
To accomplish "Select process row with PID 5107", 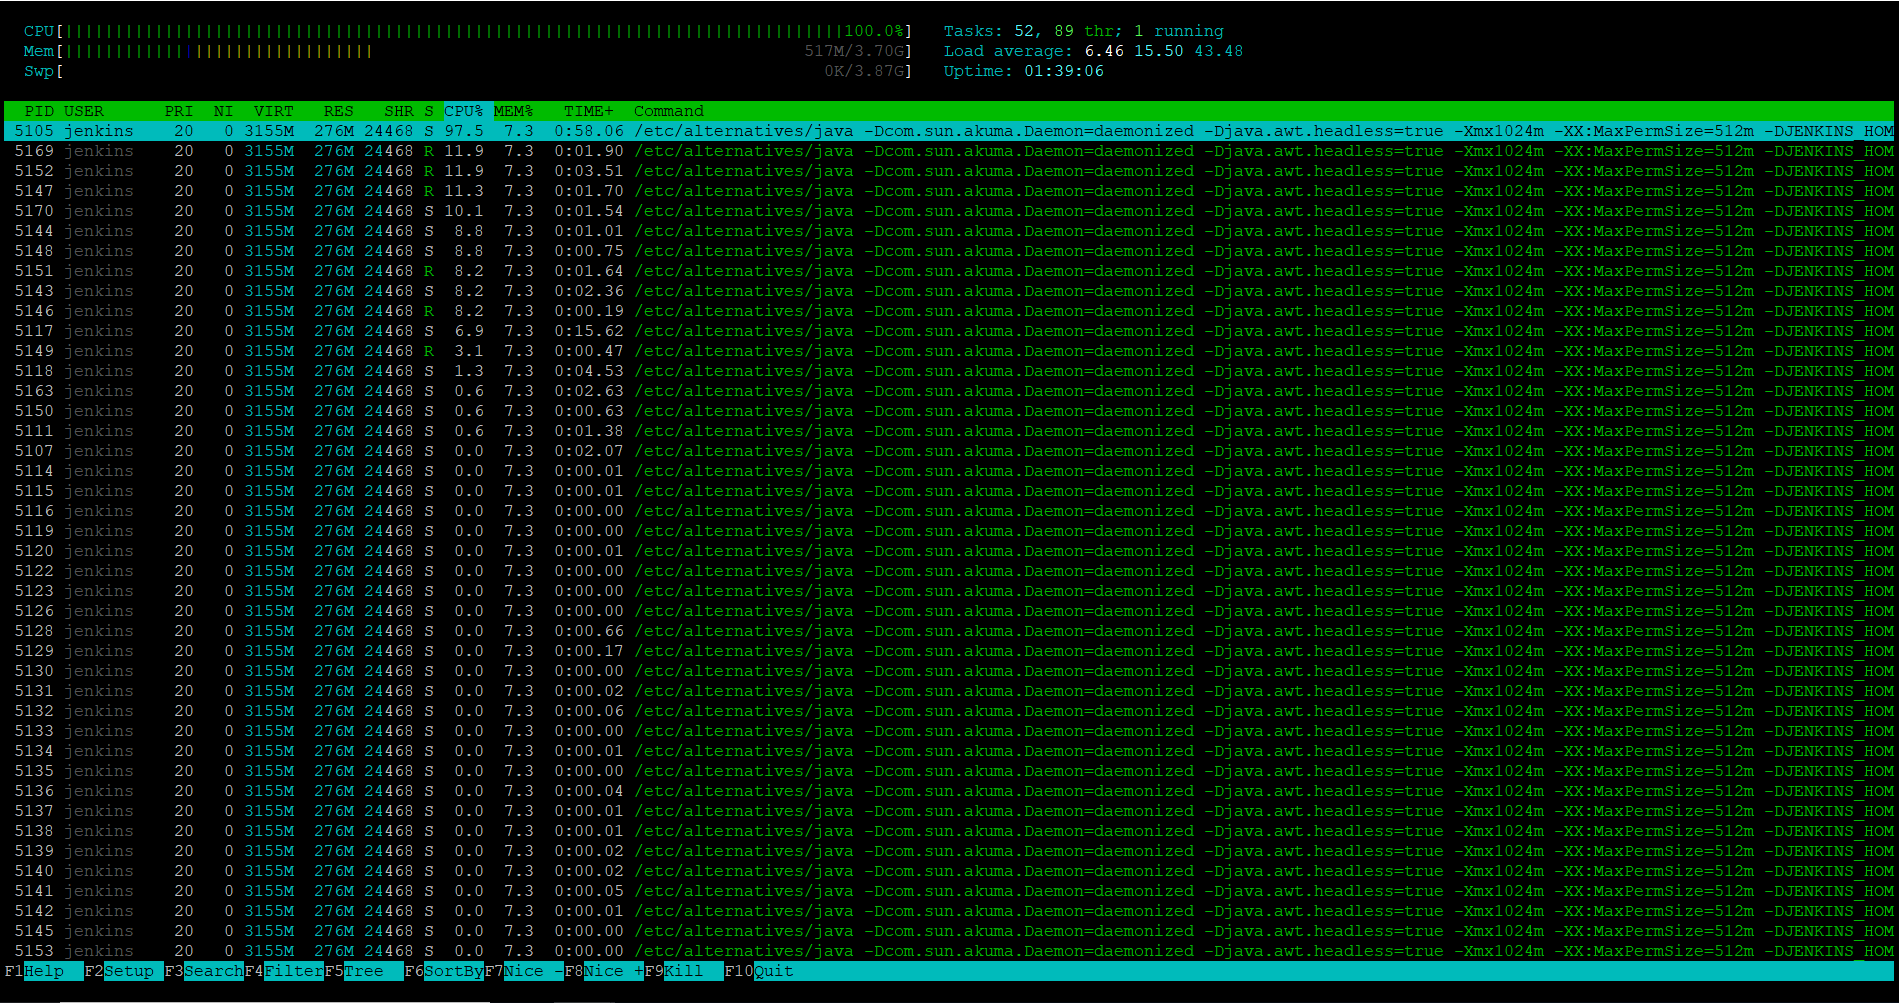I will (x=949, y=451).
